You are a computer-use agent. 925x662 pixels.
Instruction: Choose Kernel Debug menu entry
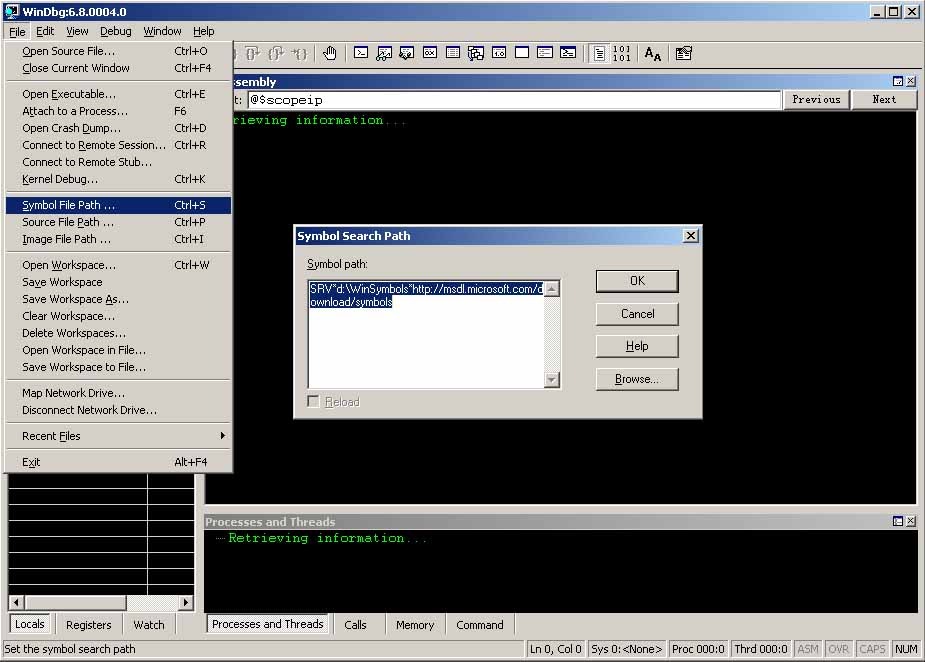[118, 179]
